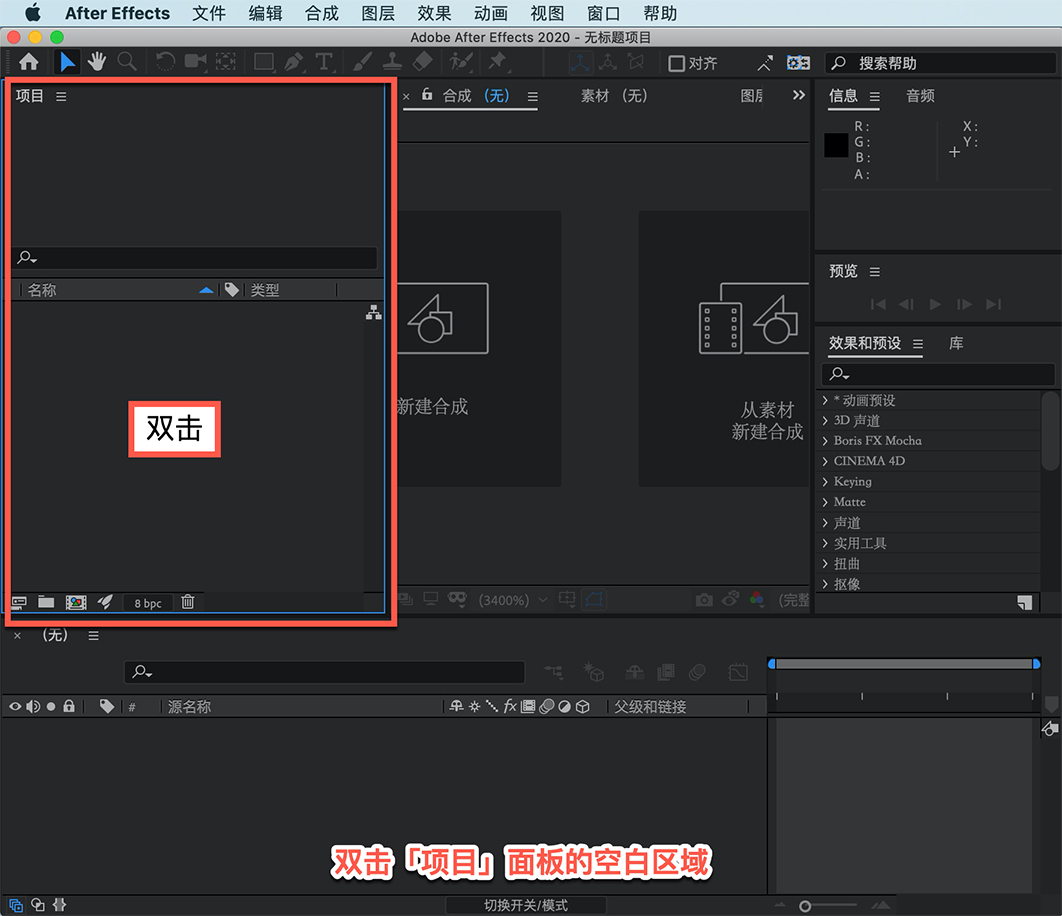Toggle the 对齐 snapping checkbox
Image resolution: width=1062 pixels, height=916 pixels.
click(676, 63)
